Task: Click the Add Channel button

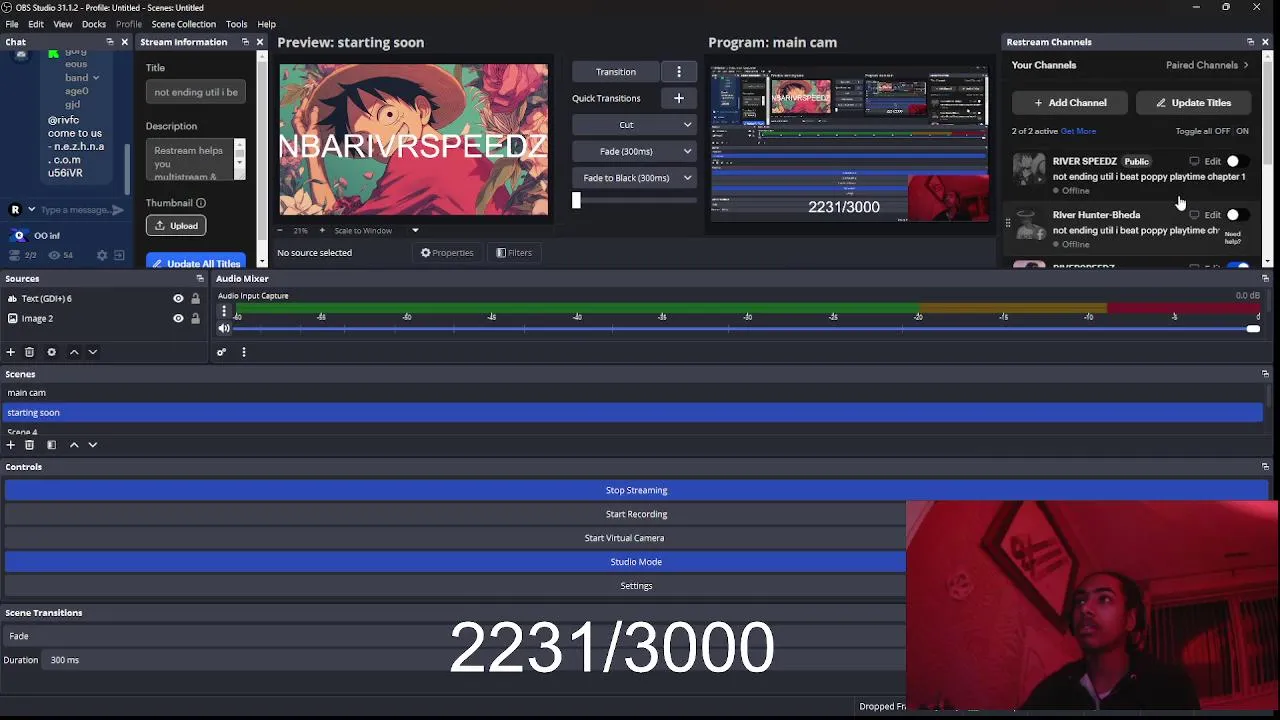Action: click(x=1070, y=103)
